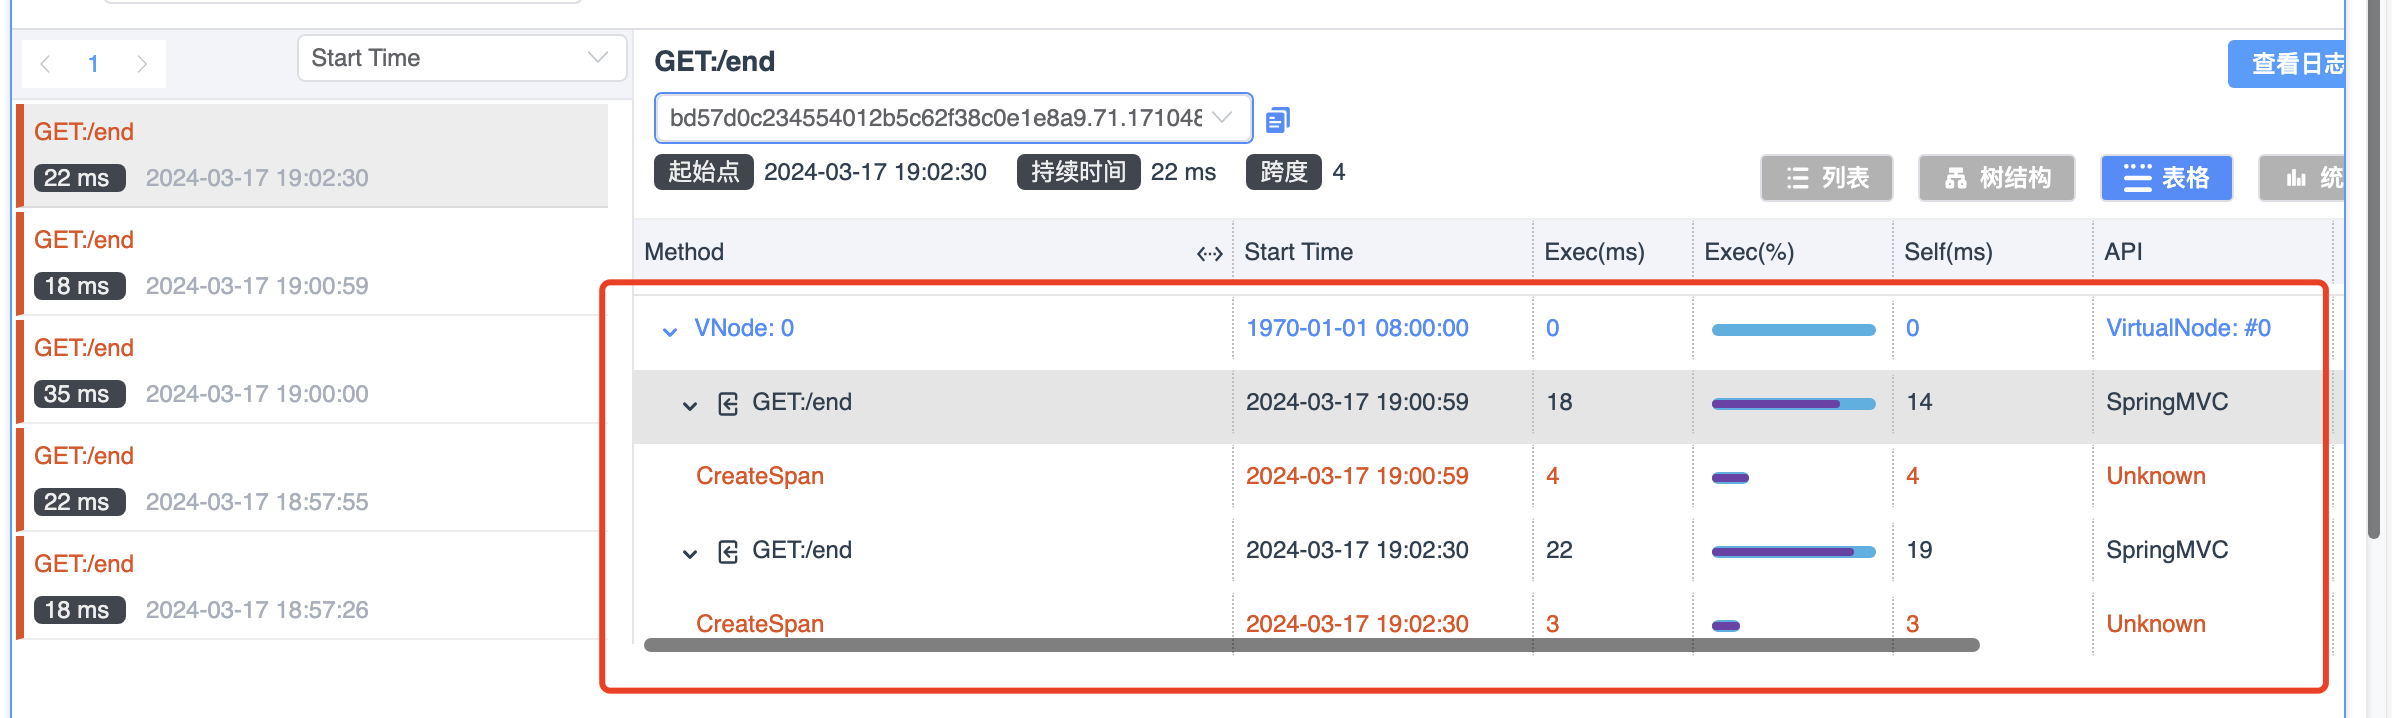This screenshot has width=2392, height=718.
Task: Click the 查看日志 view logs button
Action: tap(2290, 64)
